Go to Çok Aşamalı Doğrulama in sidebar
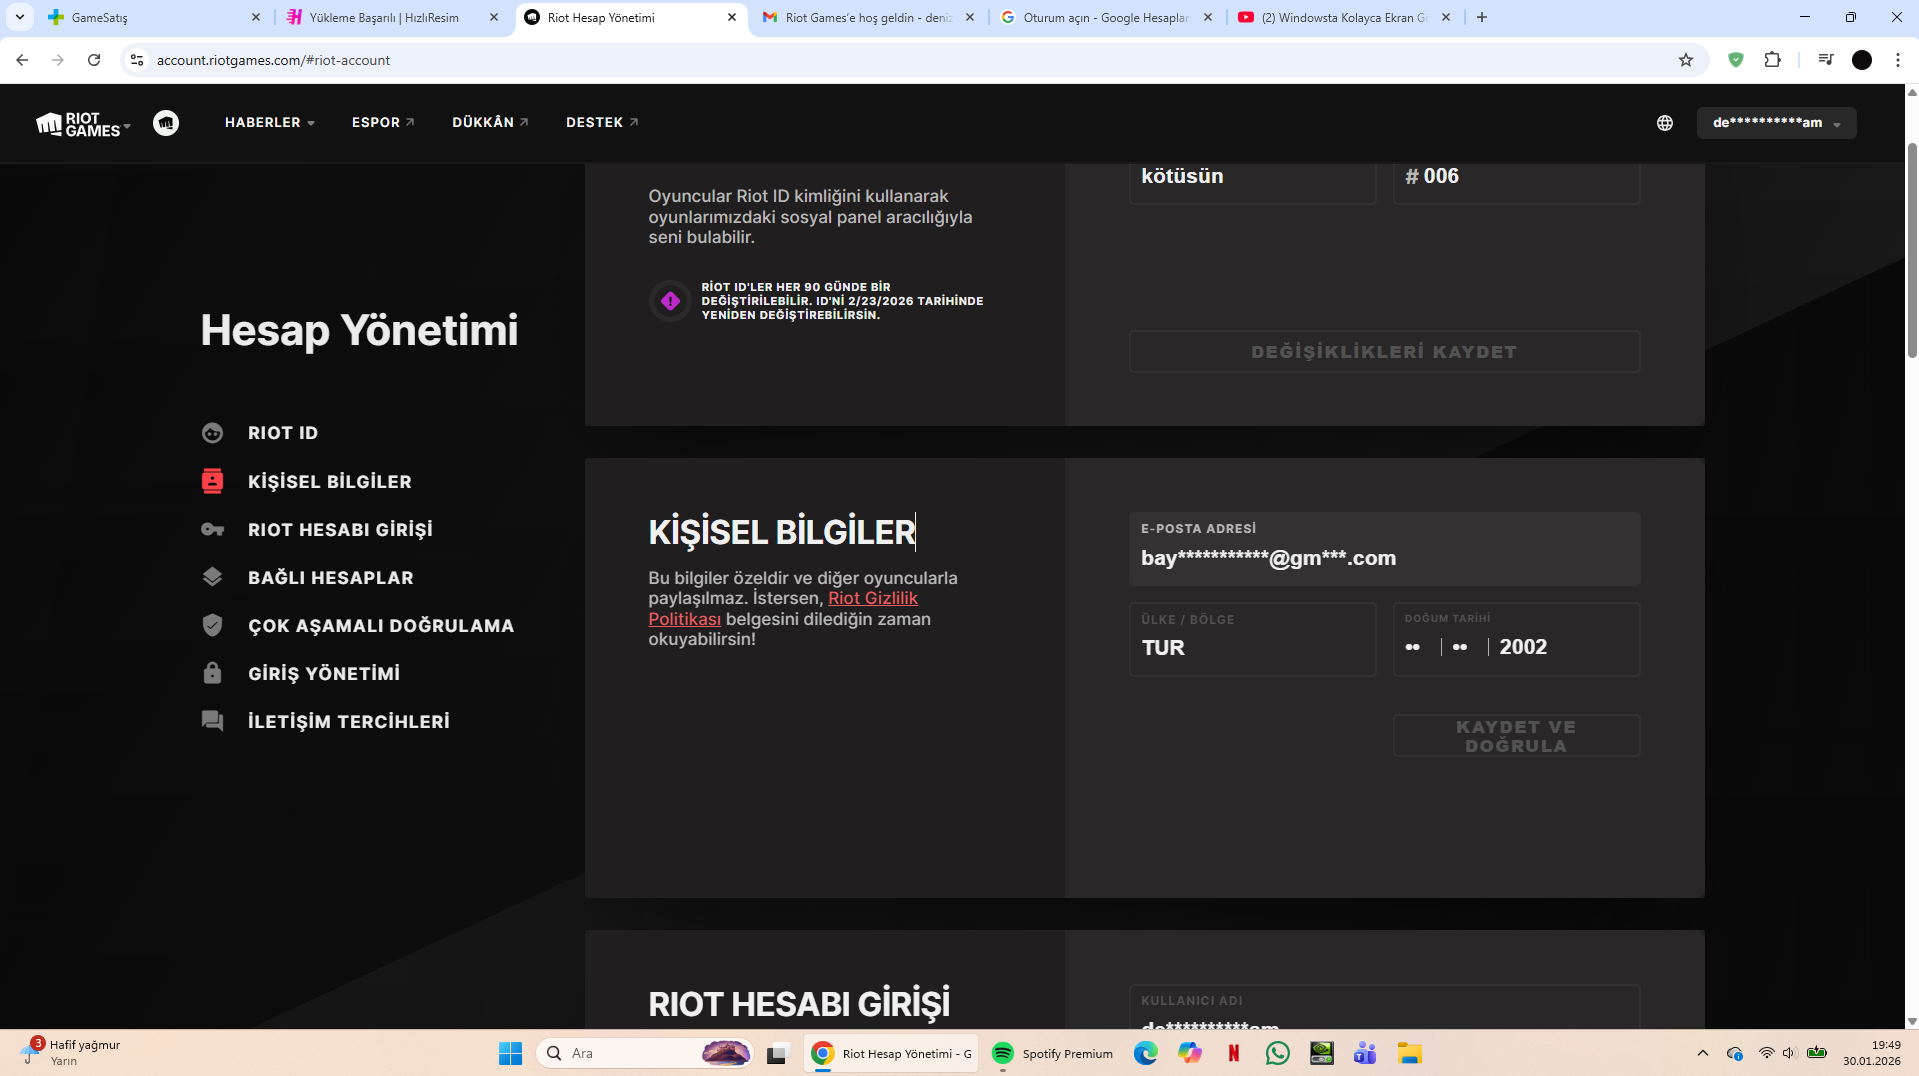 [x=381, y=625]
